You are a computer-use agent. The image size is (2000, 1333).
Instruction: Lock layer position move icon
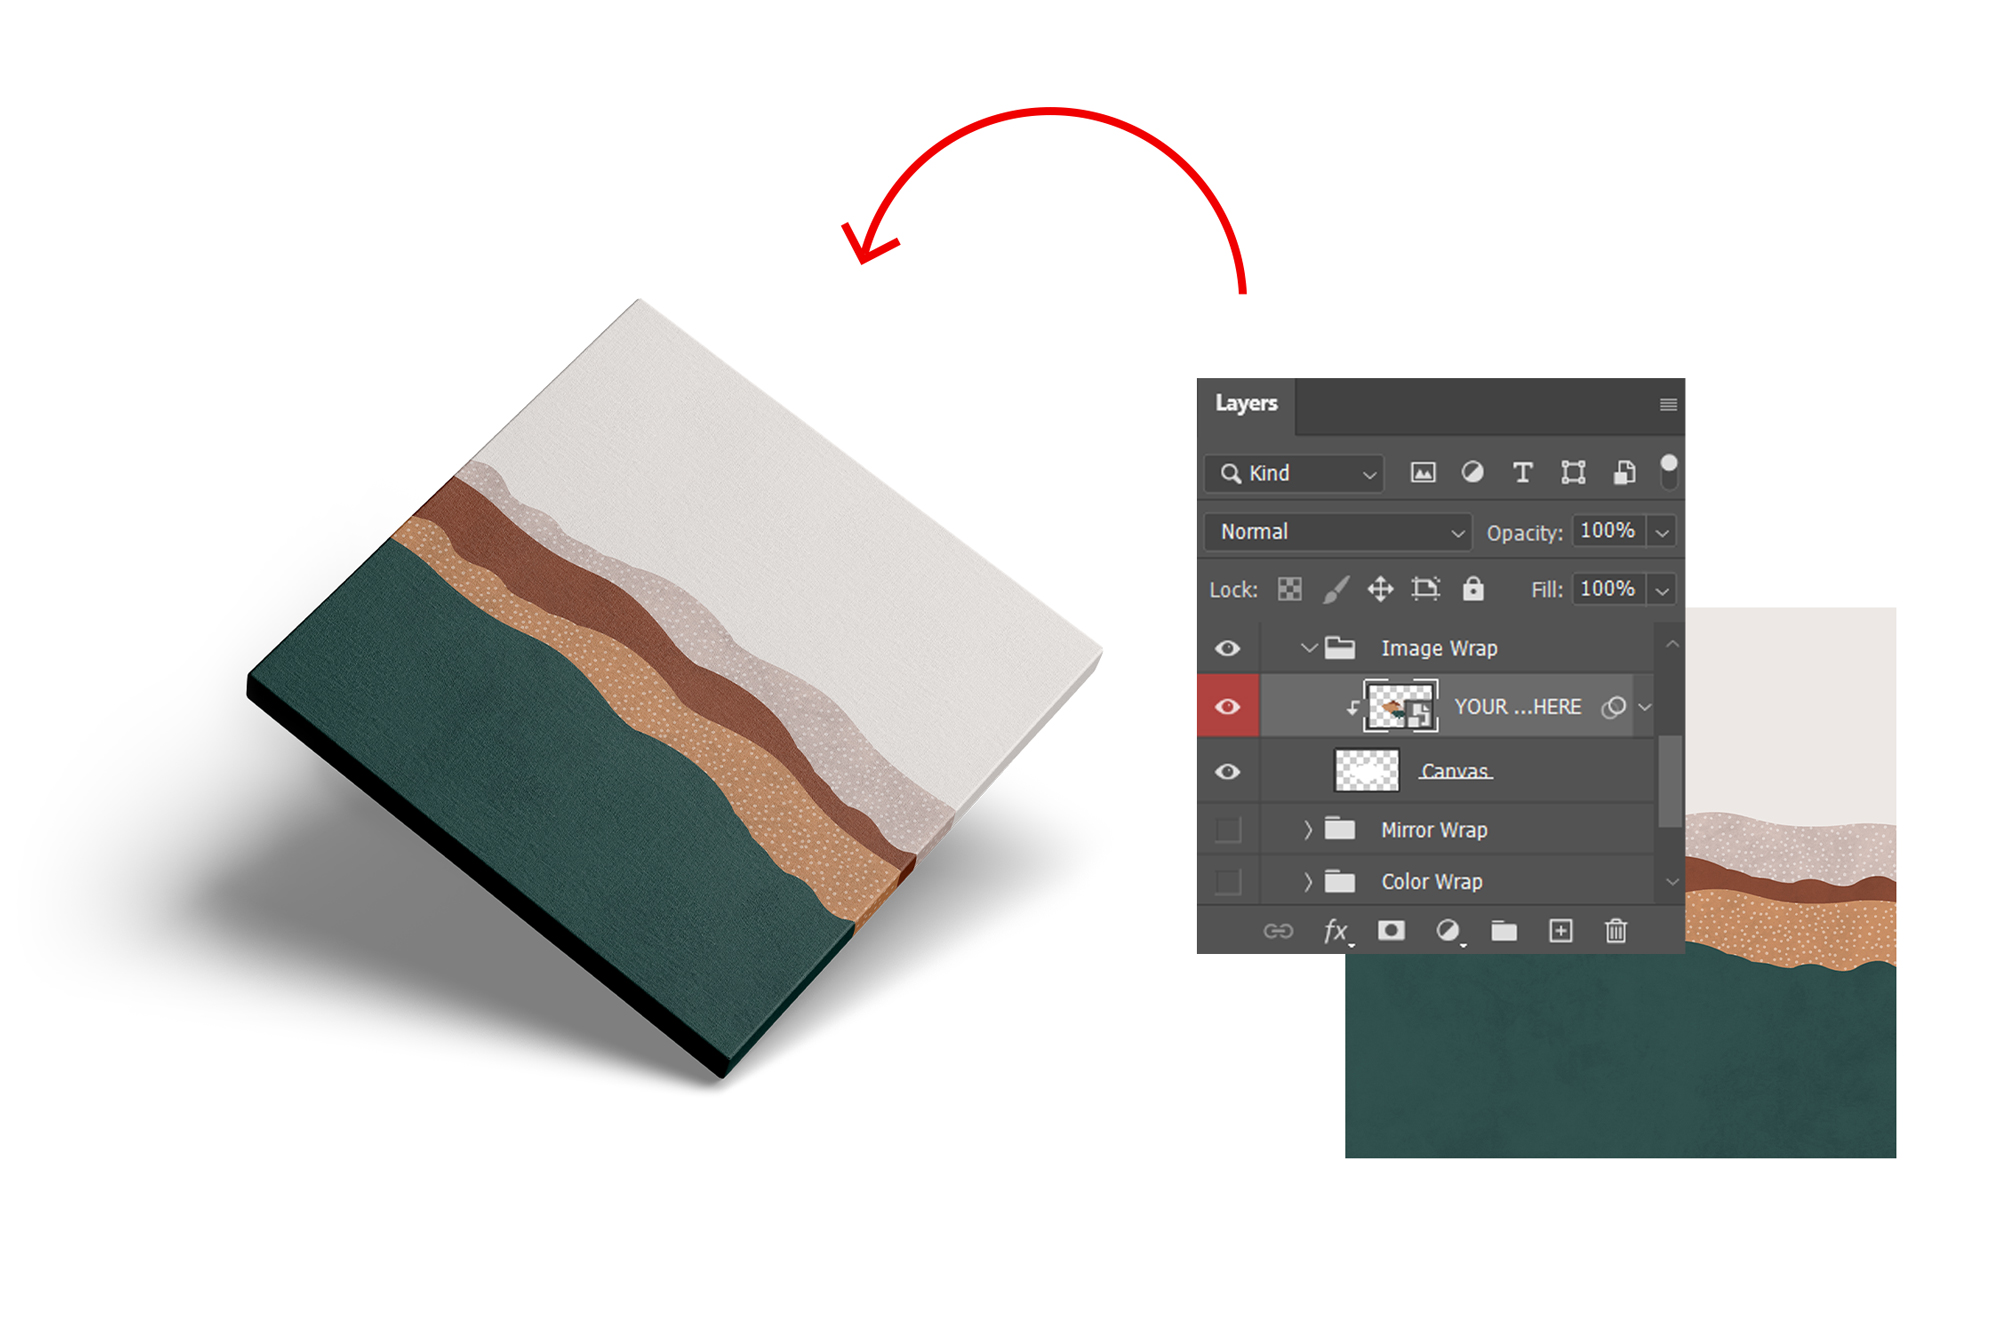coord(1381,589)
